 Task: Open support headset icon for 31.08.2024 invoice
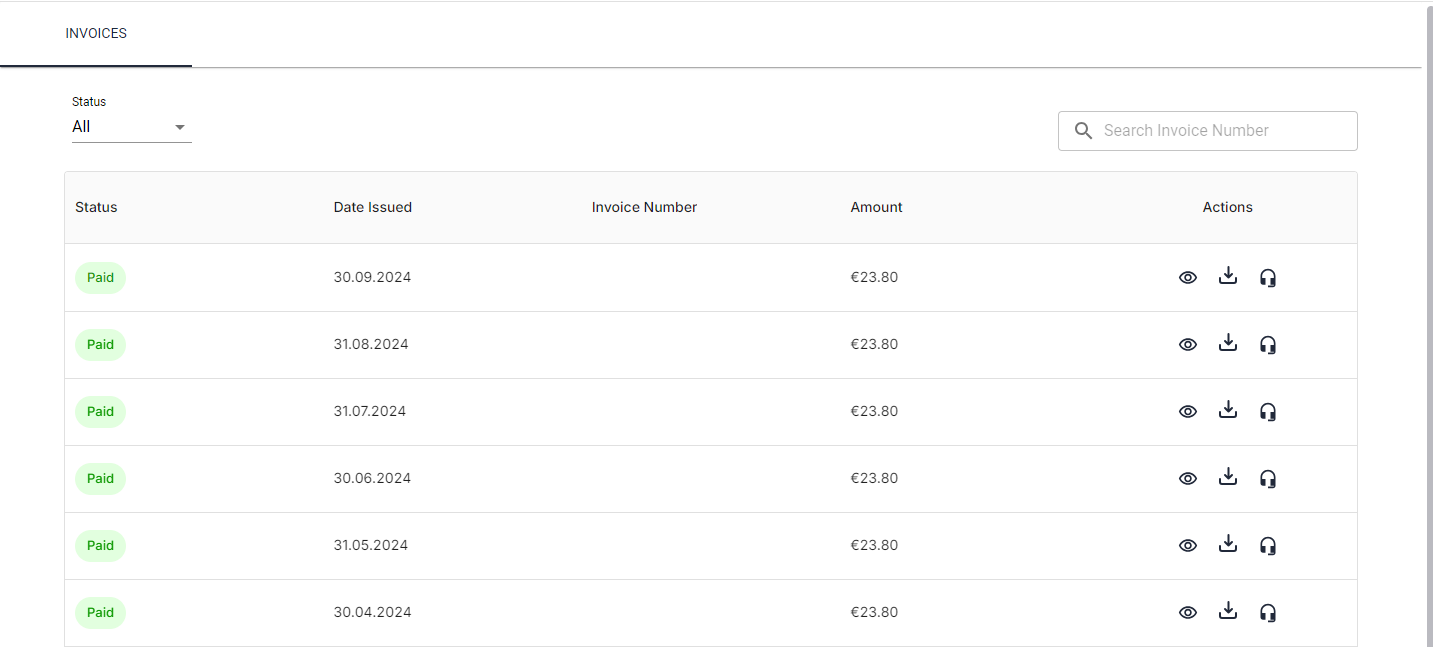1268,345
